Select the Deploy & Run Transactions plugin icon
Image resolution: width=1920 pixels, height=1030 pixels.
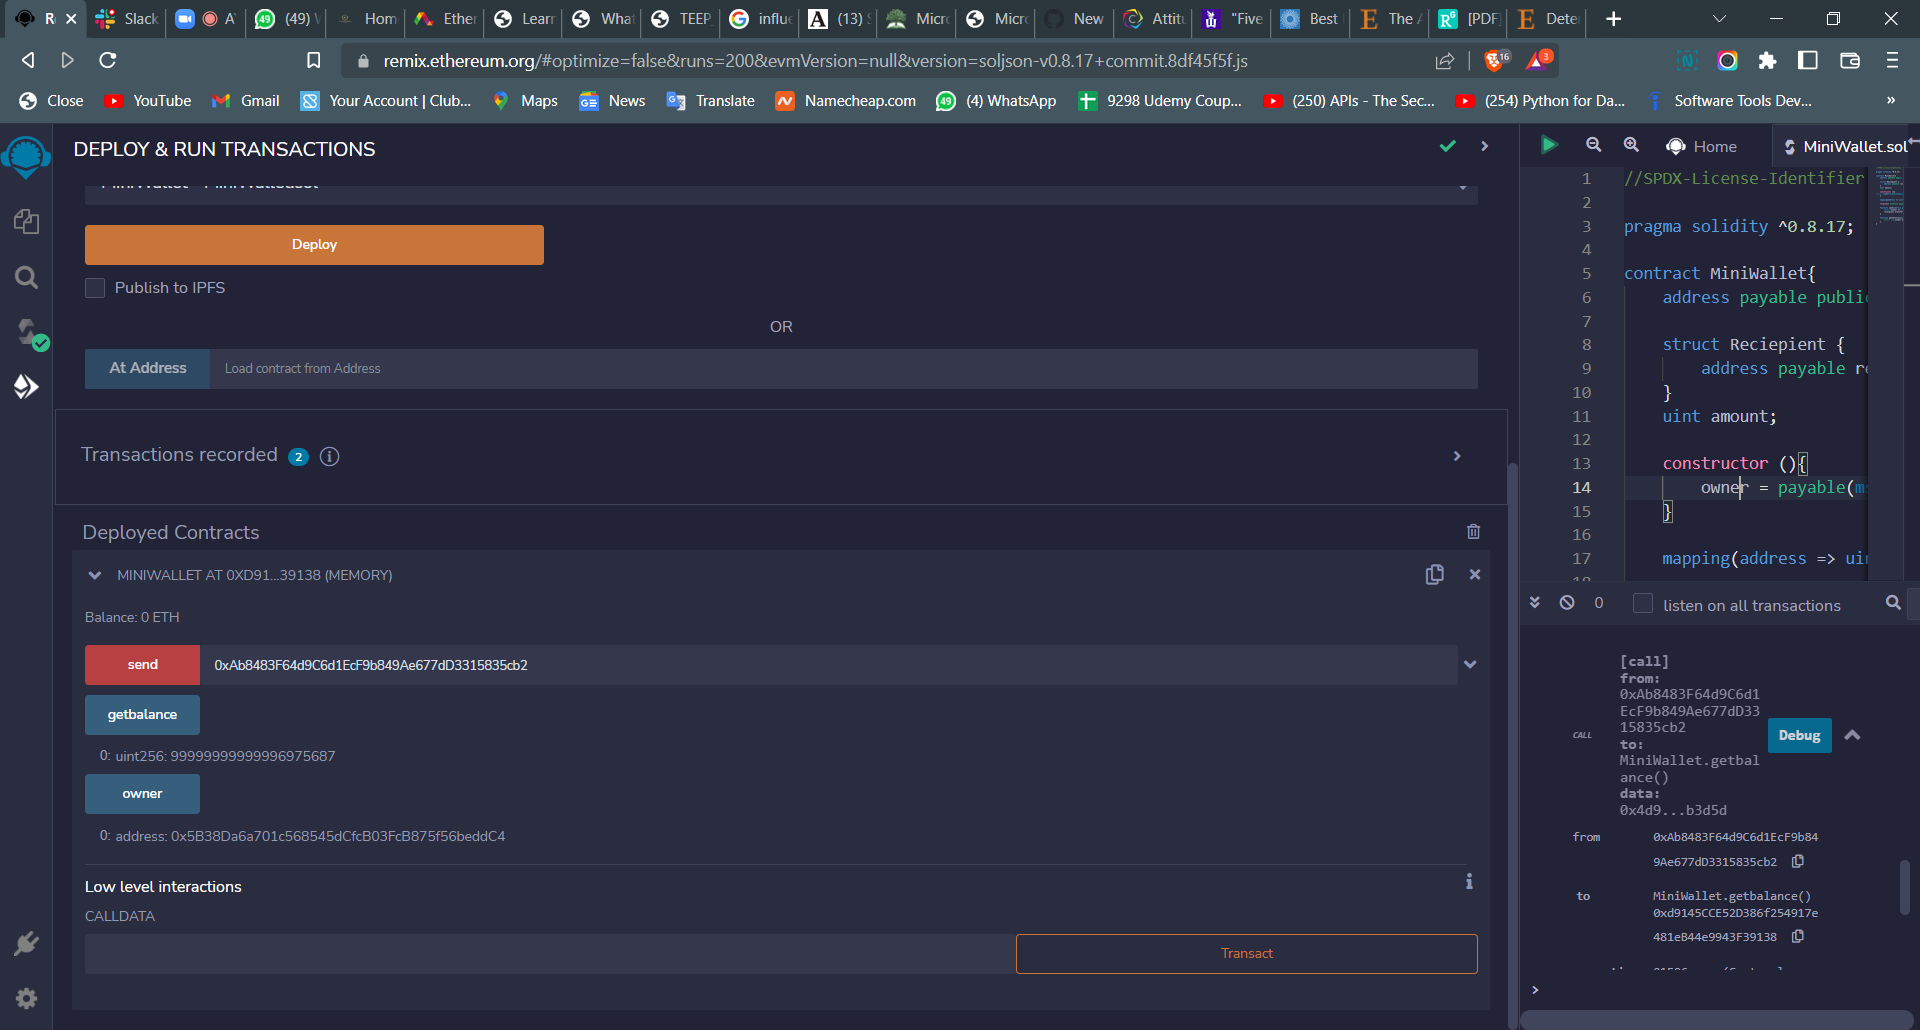(x=27, y=387)
